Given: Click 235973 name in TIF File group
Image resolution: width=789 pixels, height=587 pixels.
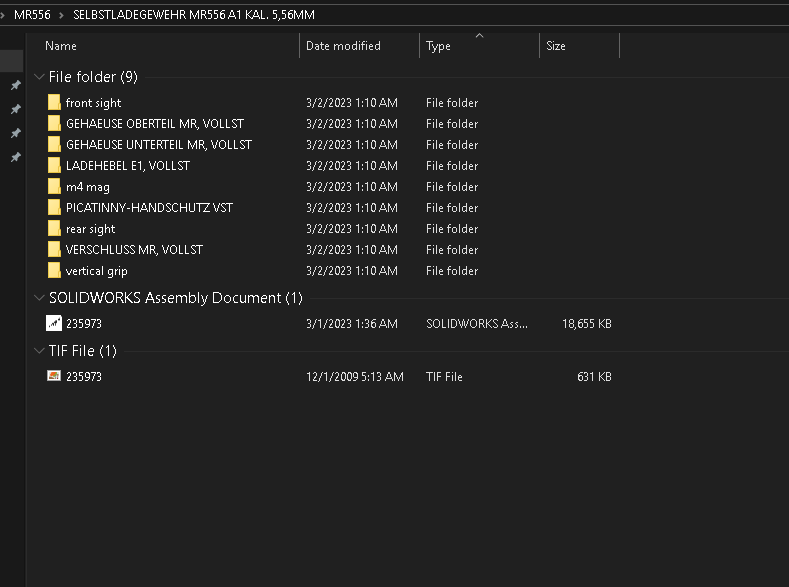Looking at the screenshot, I should (84, 377).
